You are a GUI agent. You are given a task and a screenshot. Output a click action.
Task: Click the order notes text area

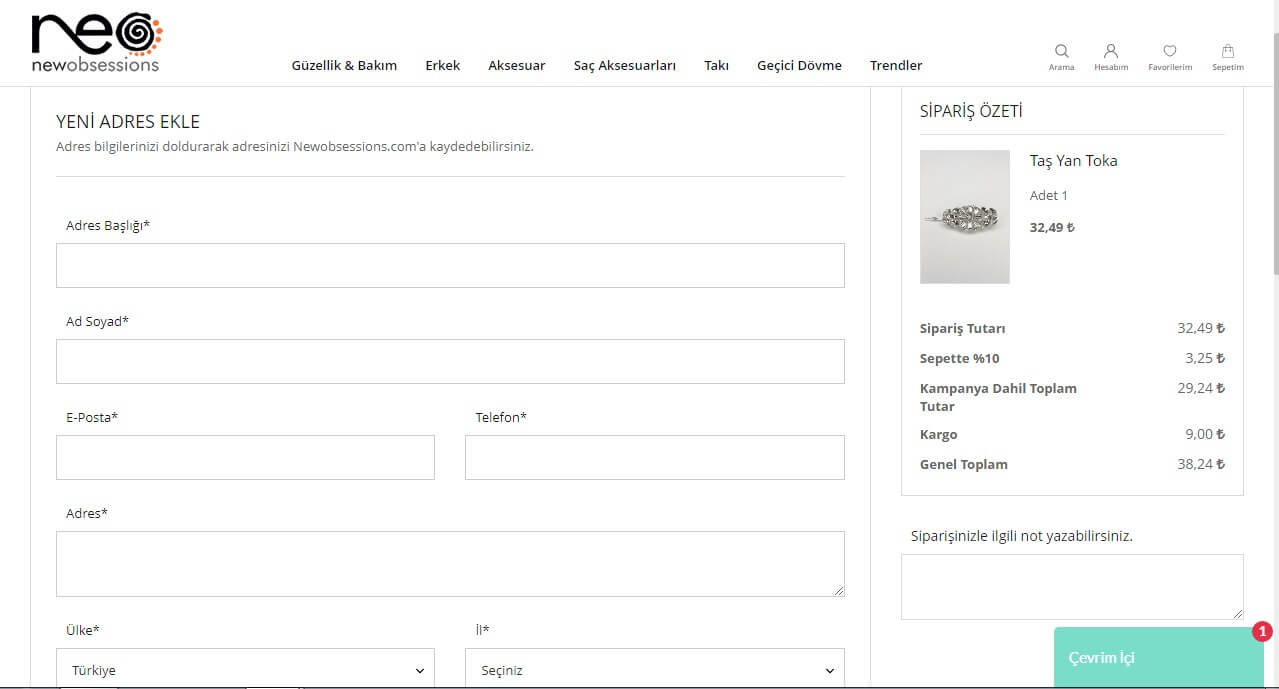1071,587
